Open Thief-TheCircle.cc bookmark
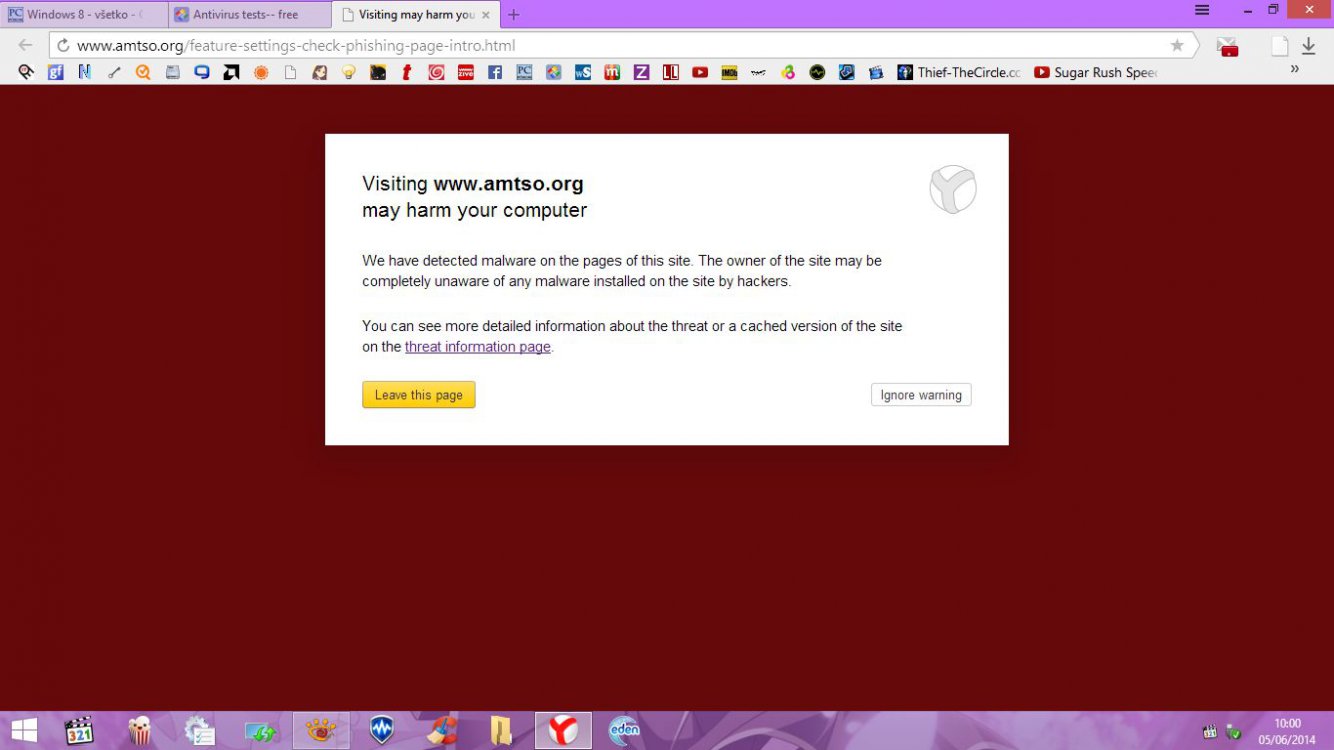This screenshot has width=1334, height=750. click(959, 72)
